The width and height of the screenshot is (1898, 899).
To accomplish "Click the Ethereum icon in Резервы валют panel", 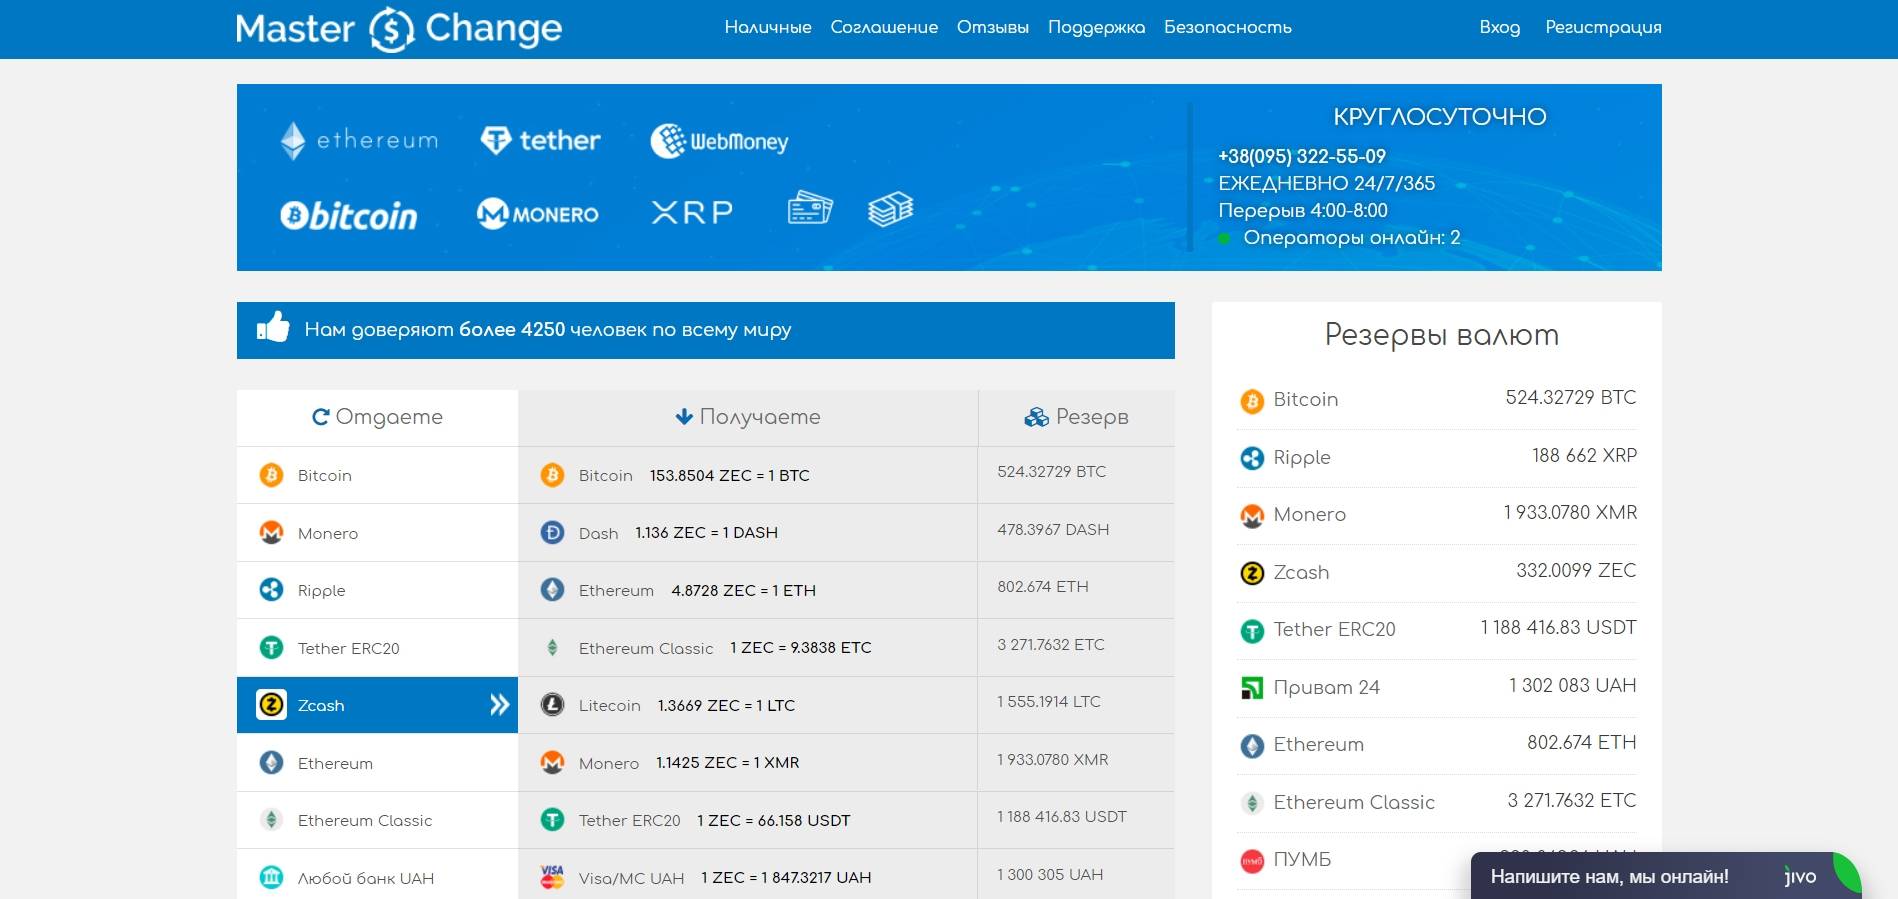I will [1252, 746].
